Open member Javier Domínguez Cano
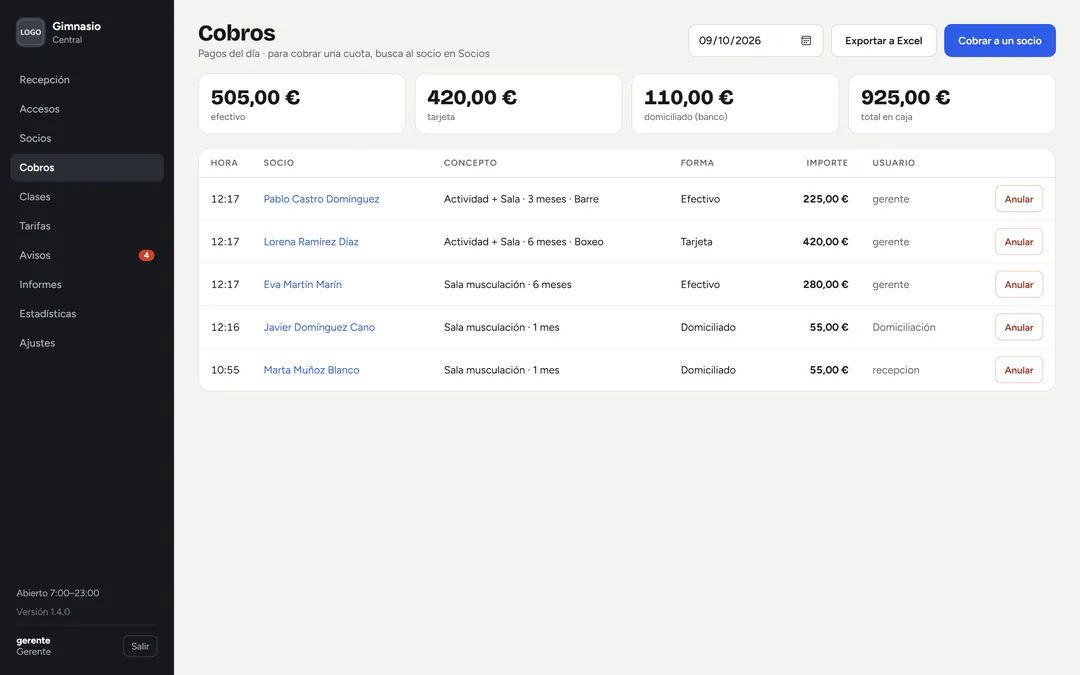 click(319, 327)
